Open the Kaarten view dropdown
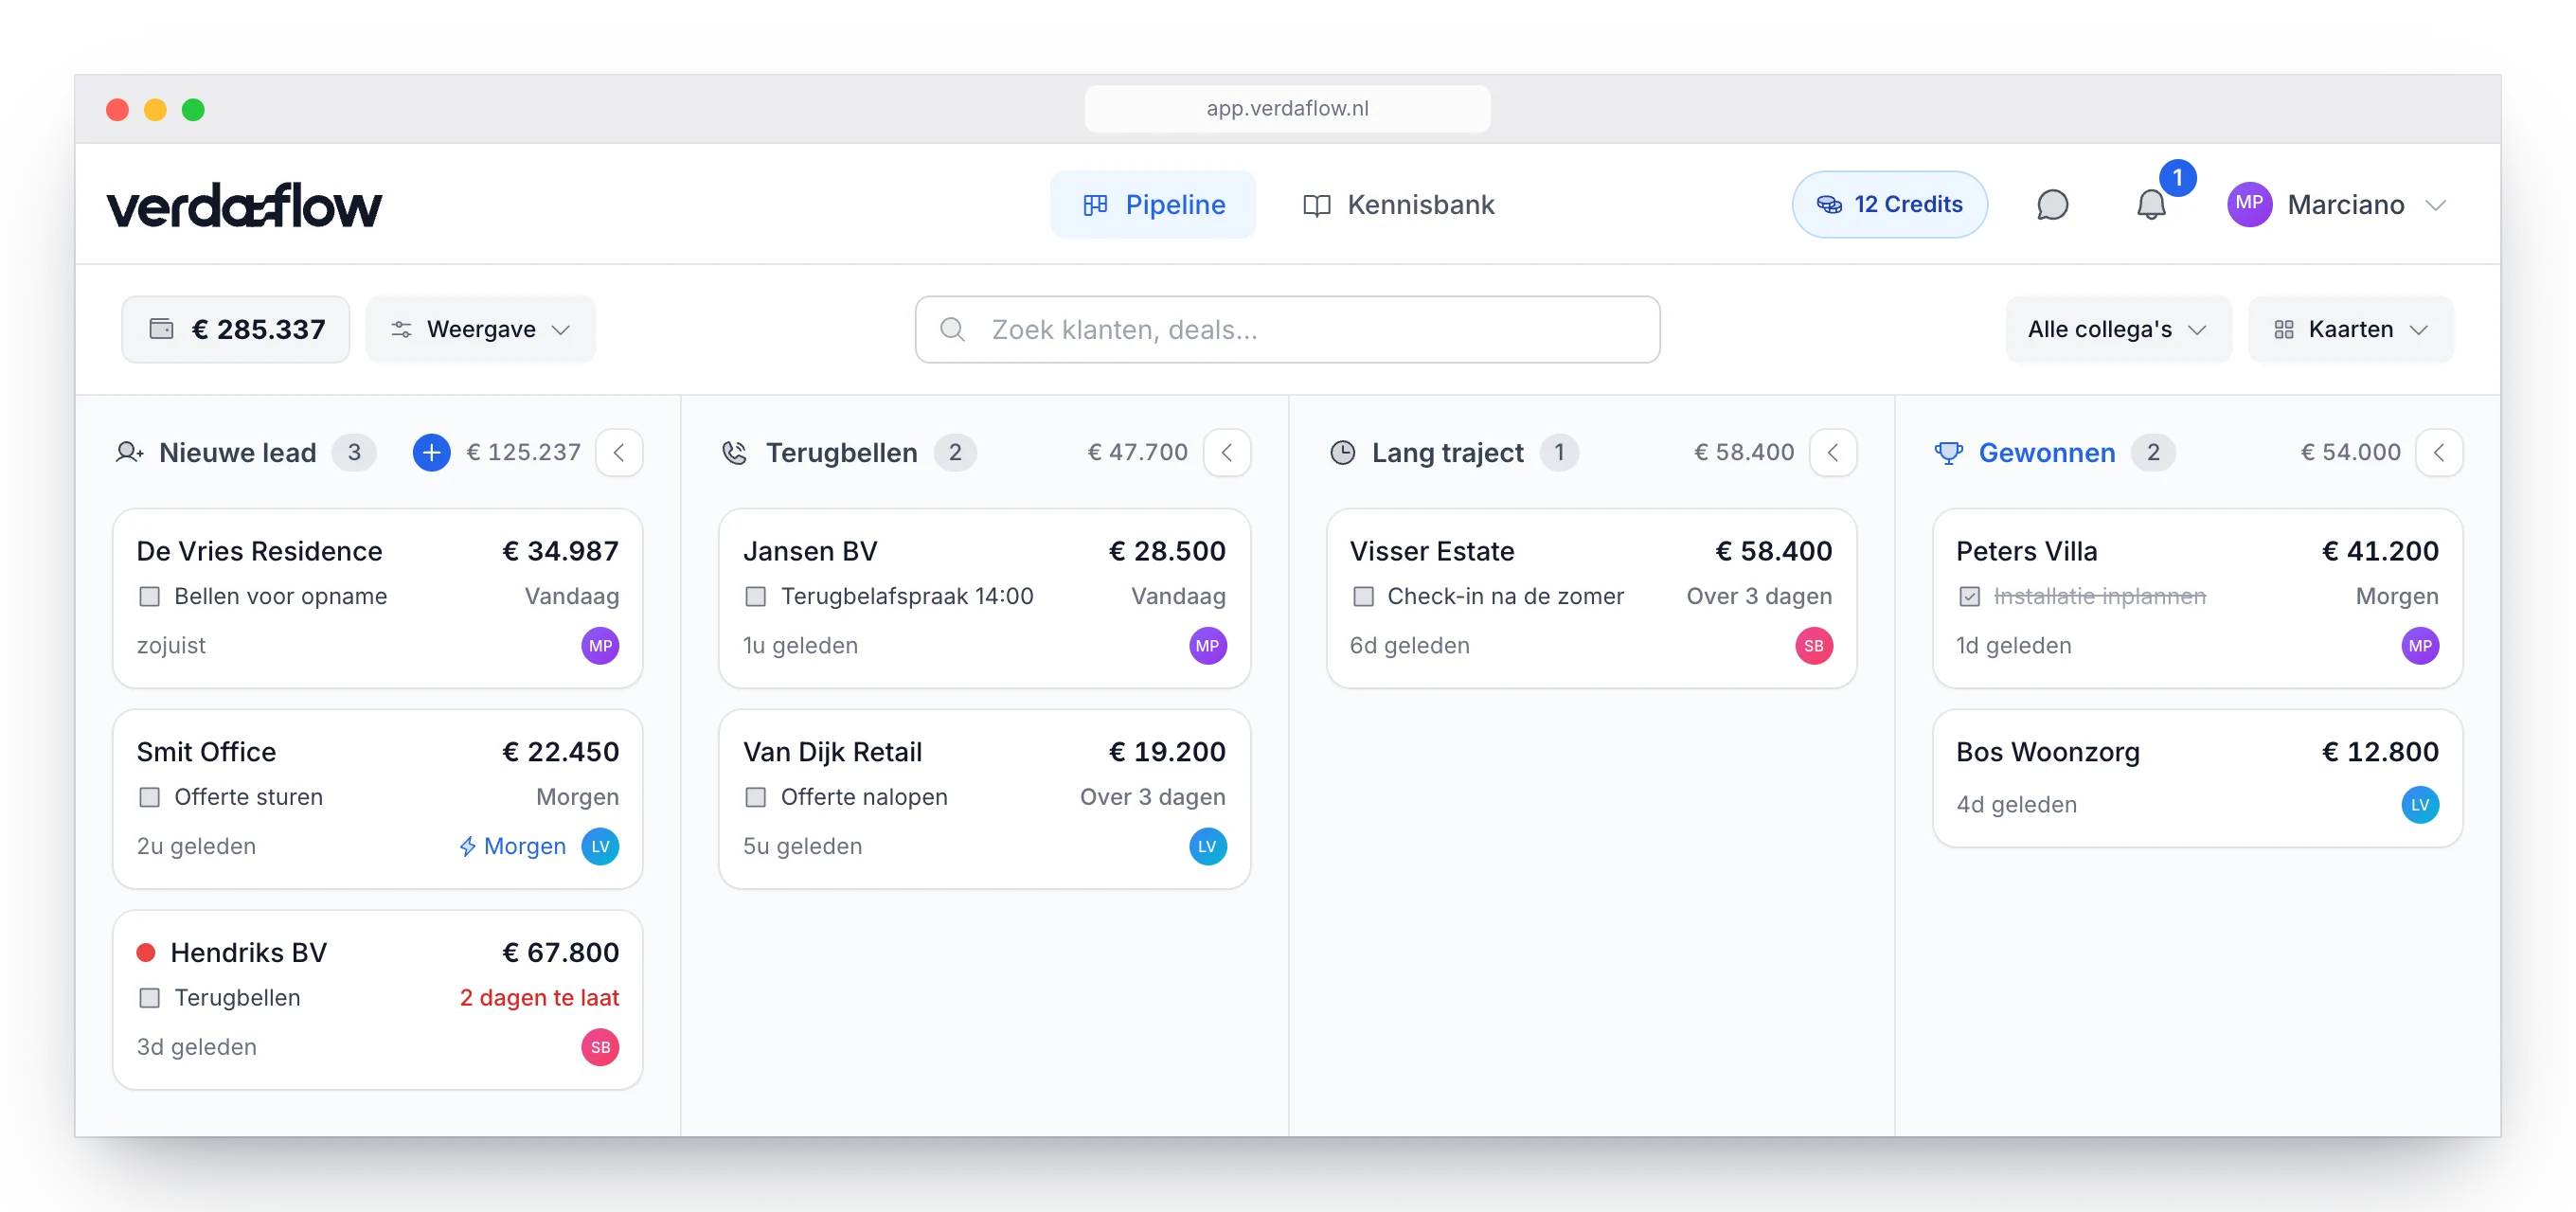 (2350, 329)
